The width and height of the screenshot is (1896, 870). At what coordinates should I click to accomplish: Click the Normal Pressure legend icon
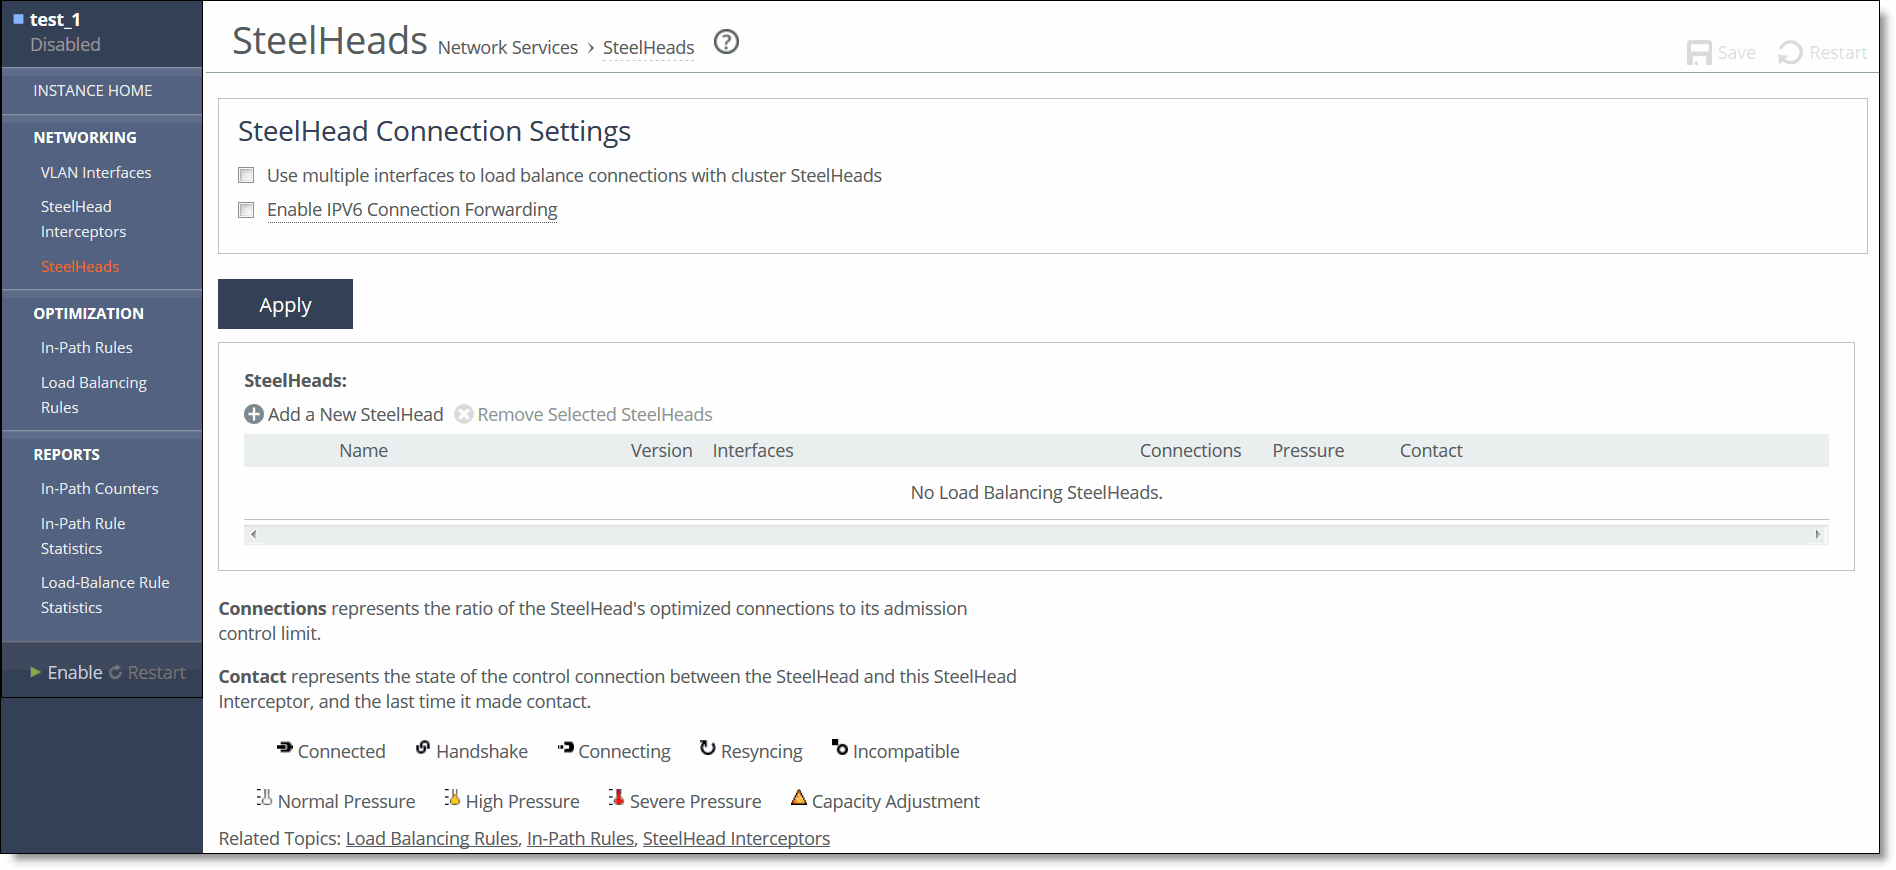tap(264, 798)
